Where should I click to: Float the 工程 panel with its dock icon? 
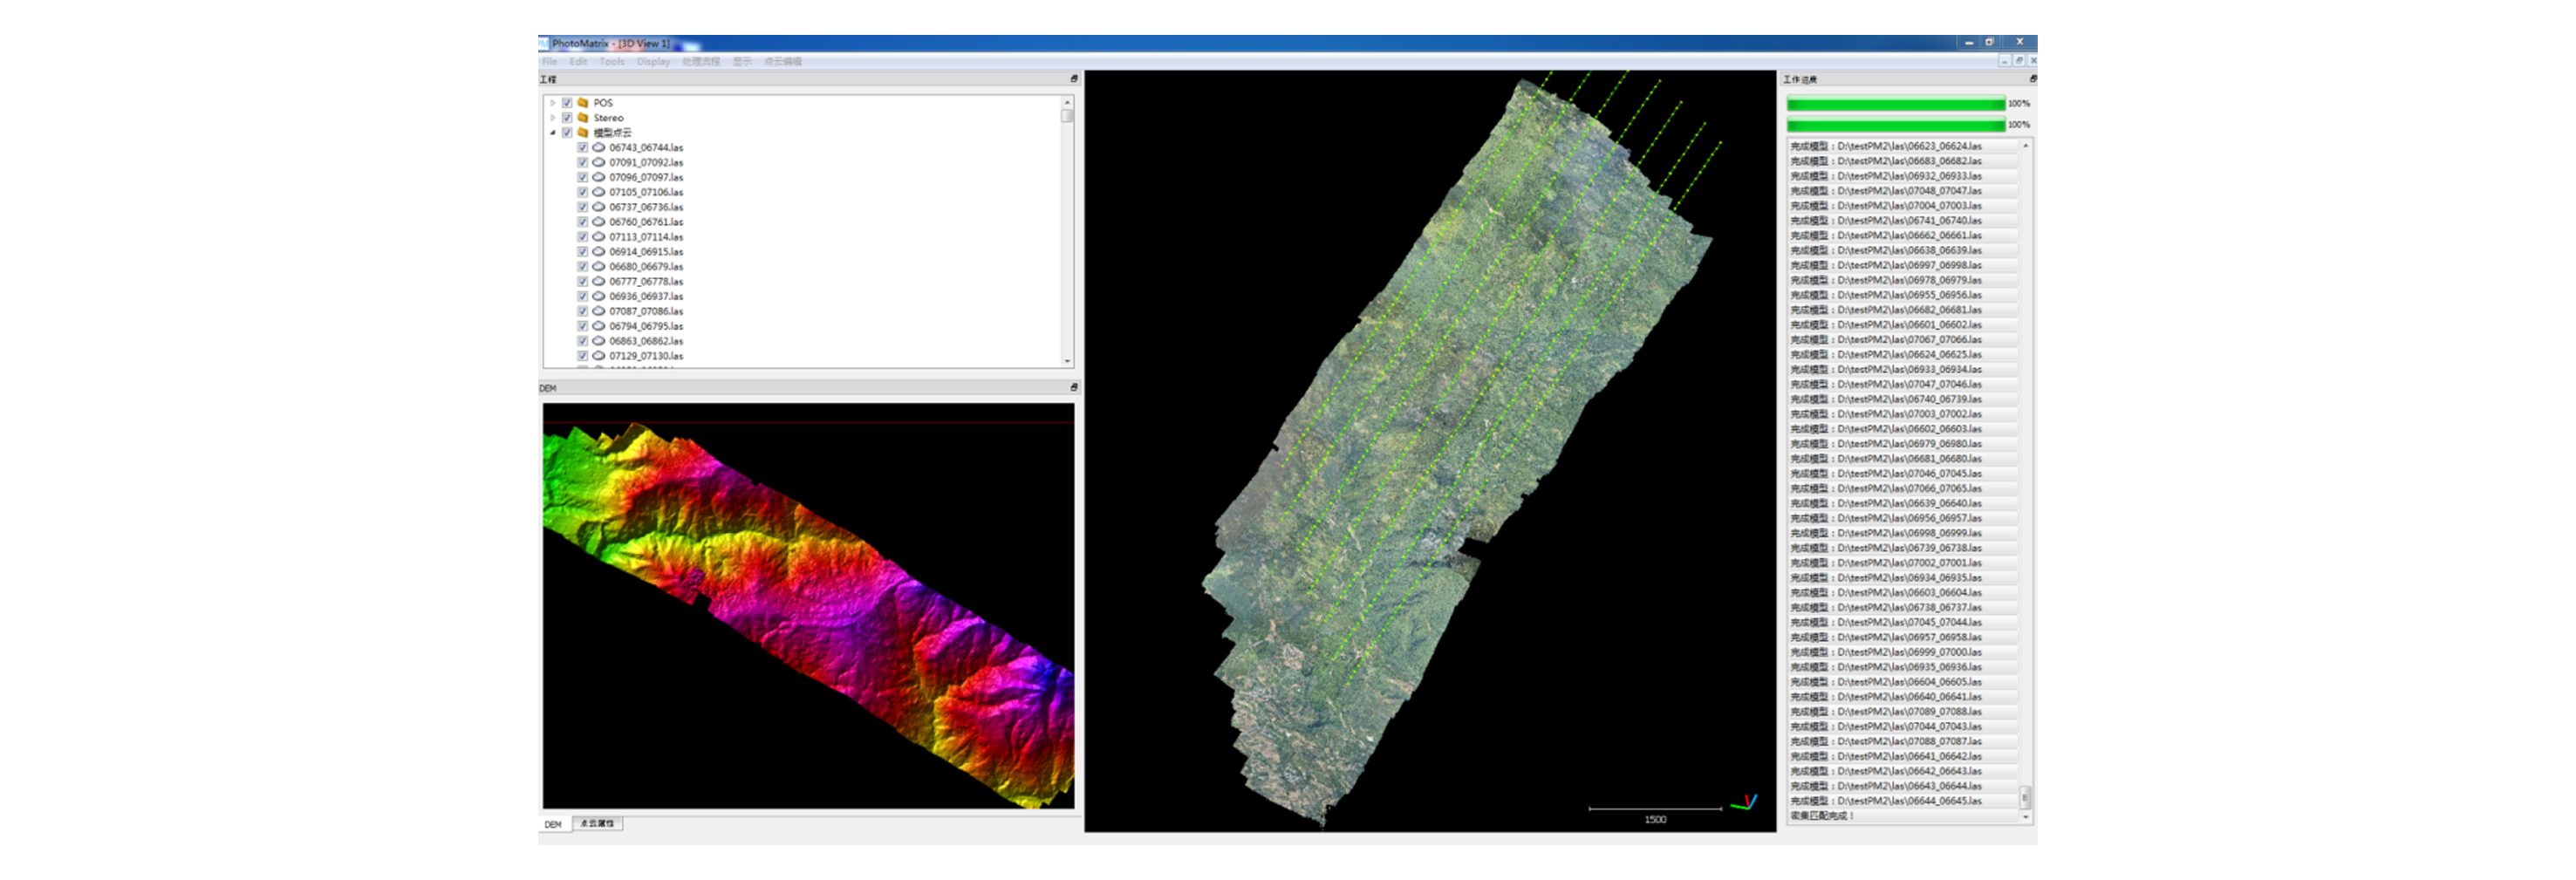(x=1074, y=78)
